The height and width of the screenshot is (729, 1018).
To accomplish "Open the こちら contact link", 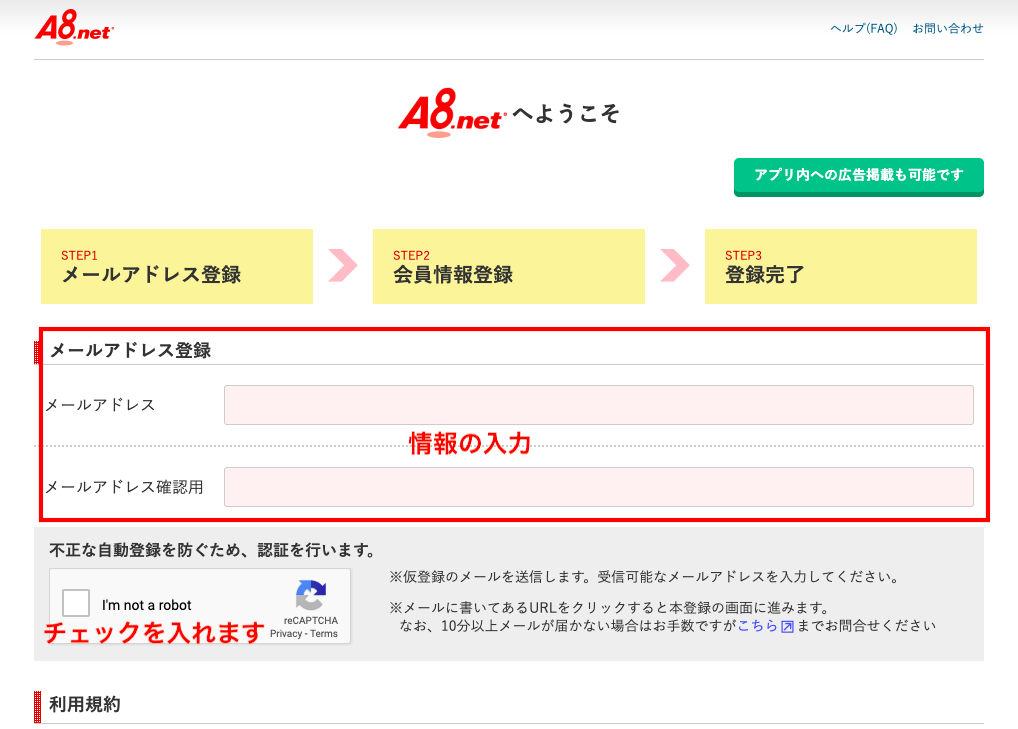I will [758, 626].
